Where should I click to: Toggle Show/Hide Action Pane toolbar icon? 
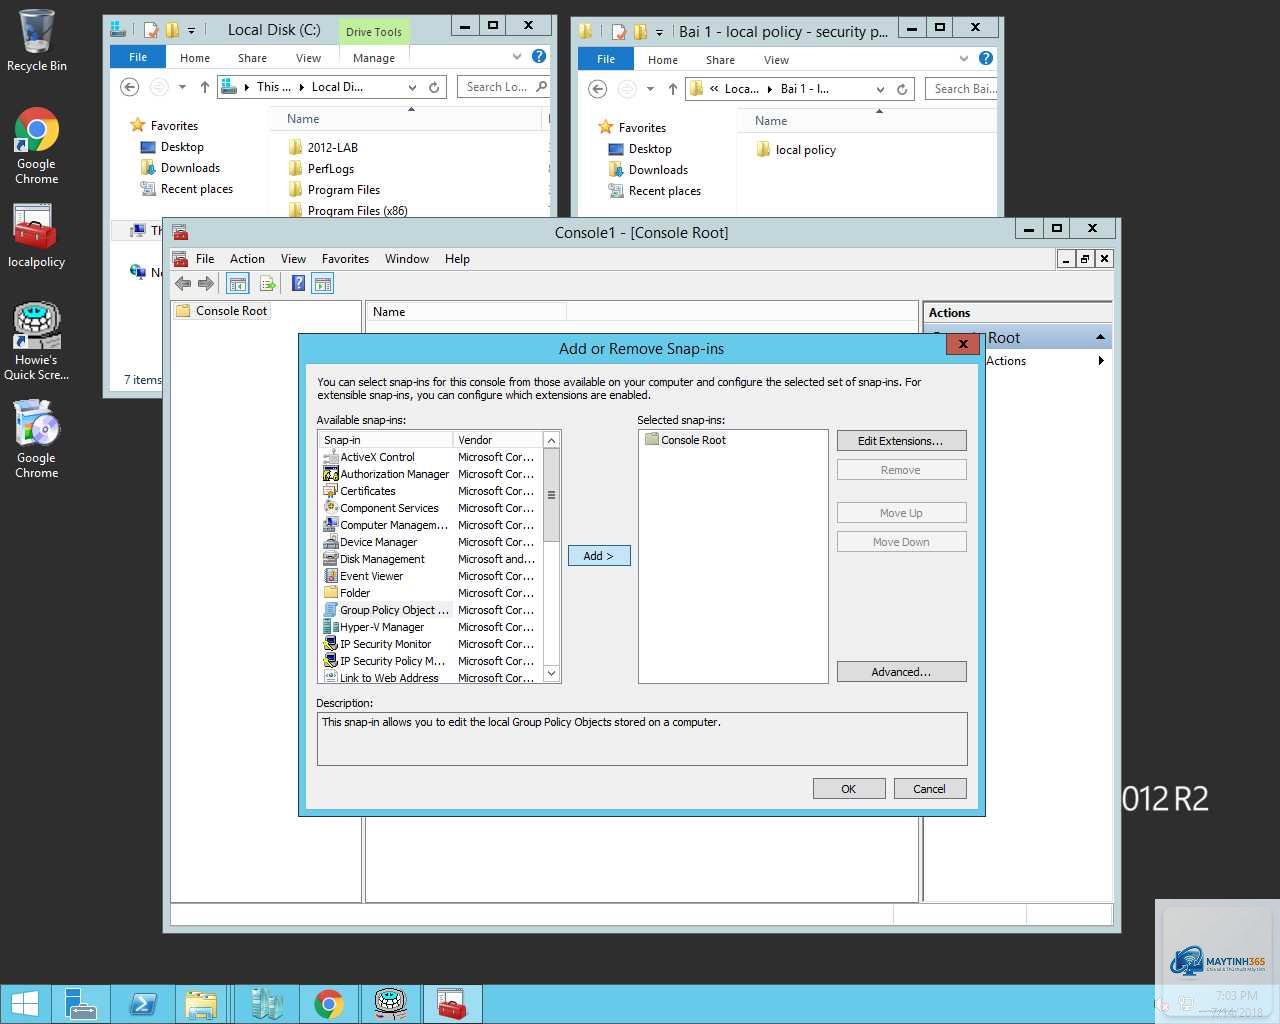pyautogui.click(x=323, y=284)
